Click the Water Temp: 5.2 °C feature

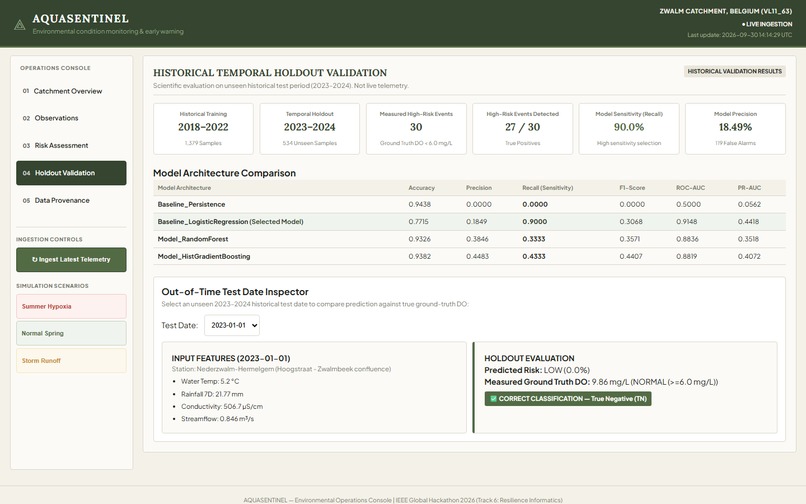[x=210, y=382]
